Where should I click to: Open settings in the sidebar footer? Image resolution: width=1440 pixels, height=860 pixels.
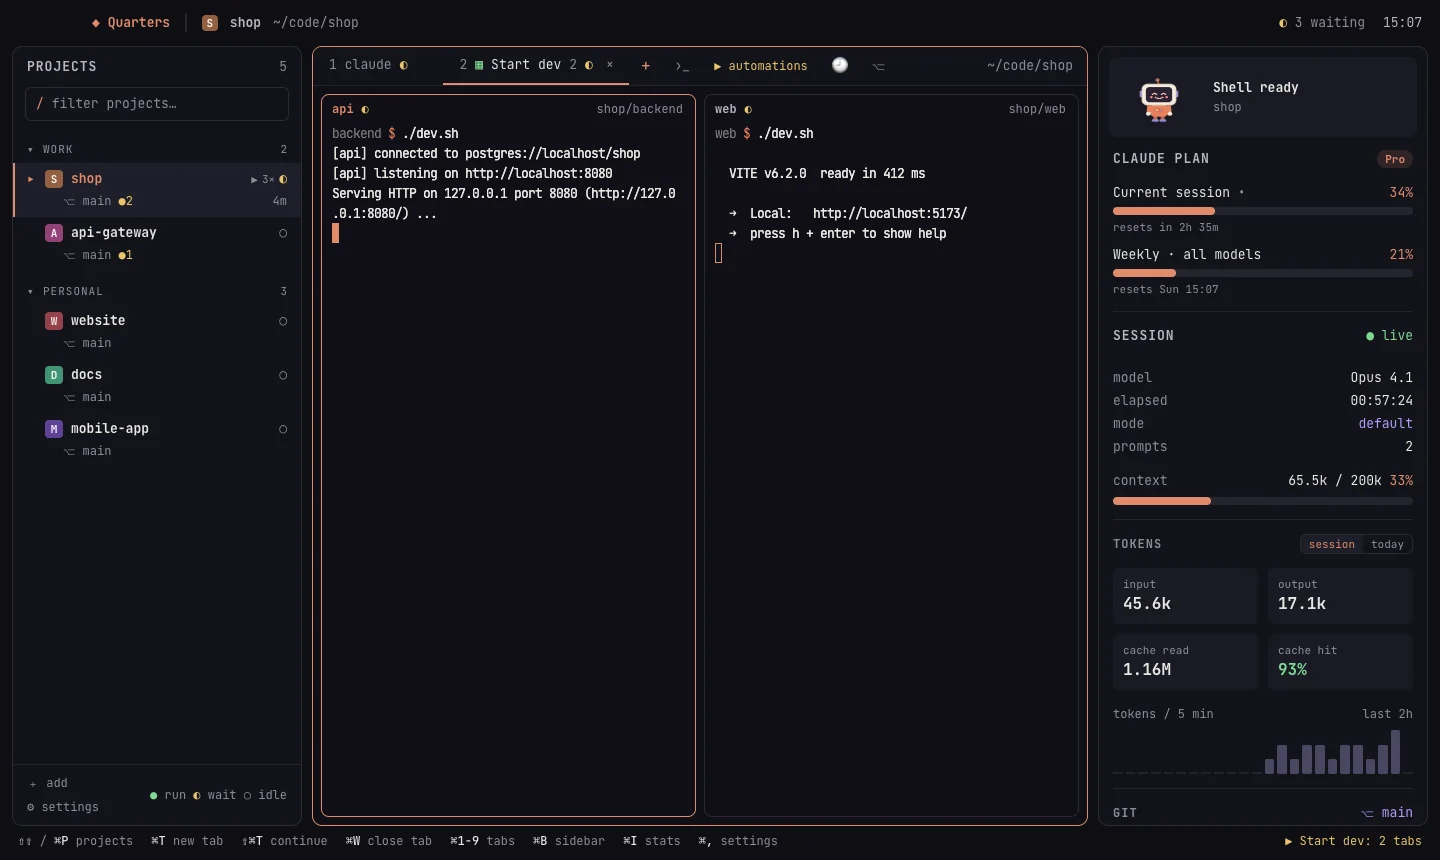point(63,807)
